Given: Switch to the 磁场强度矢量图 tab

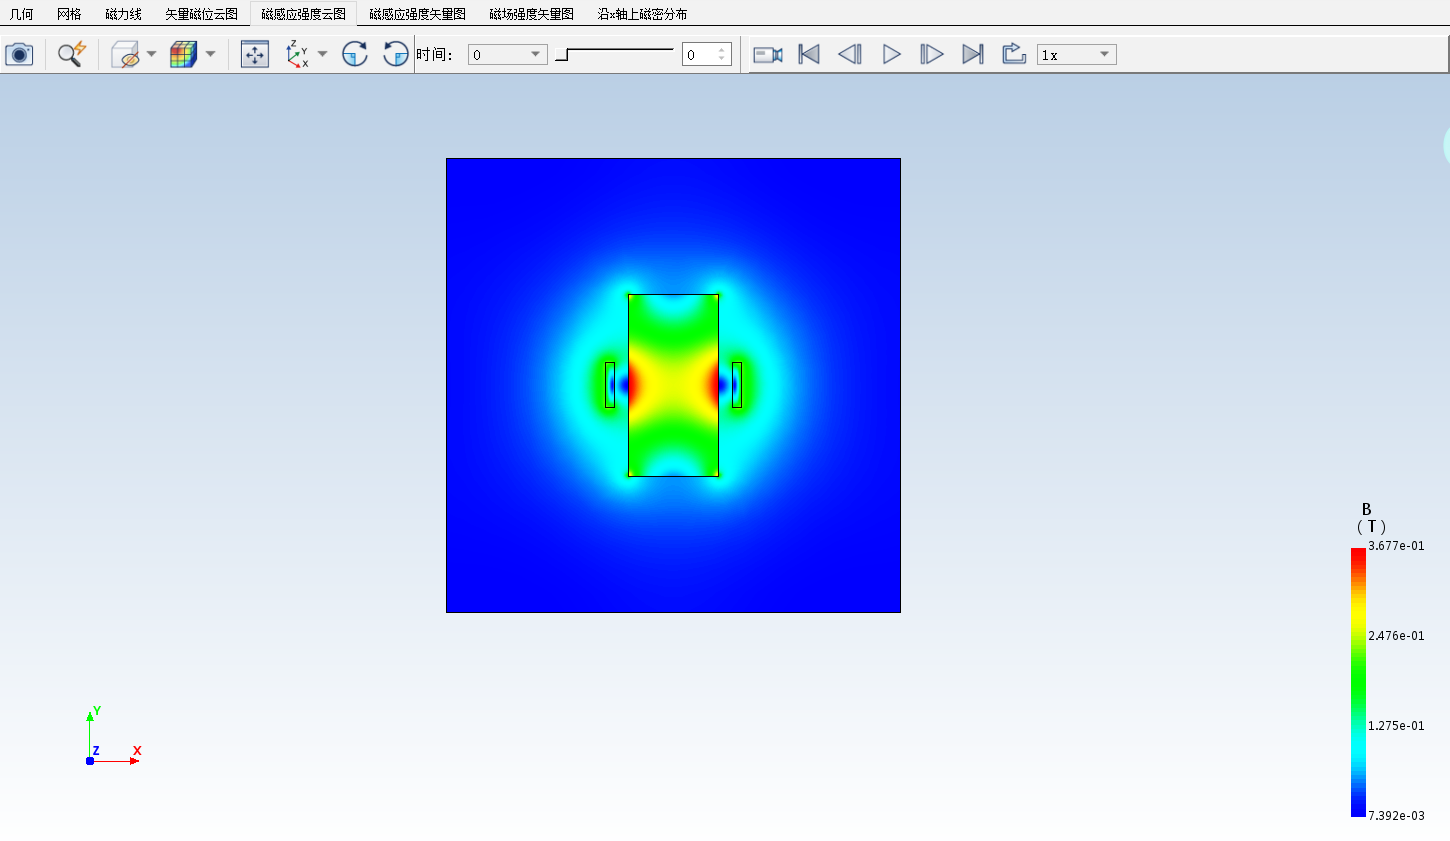Looking at the screenshot, I should [x=531, y=14].
